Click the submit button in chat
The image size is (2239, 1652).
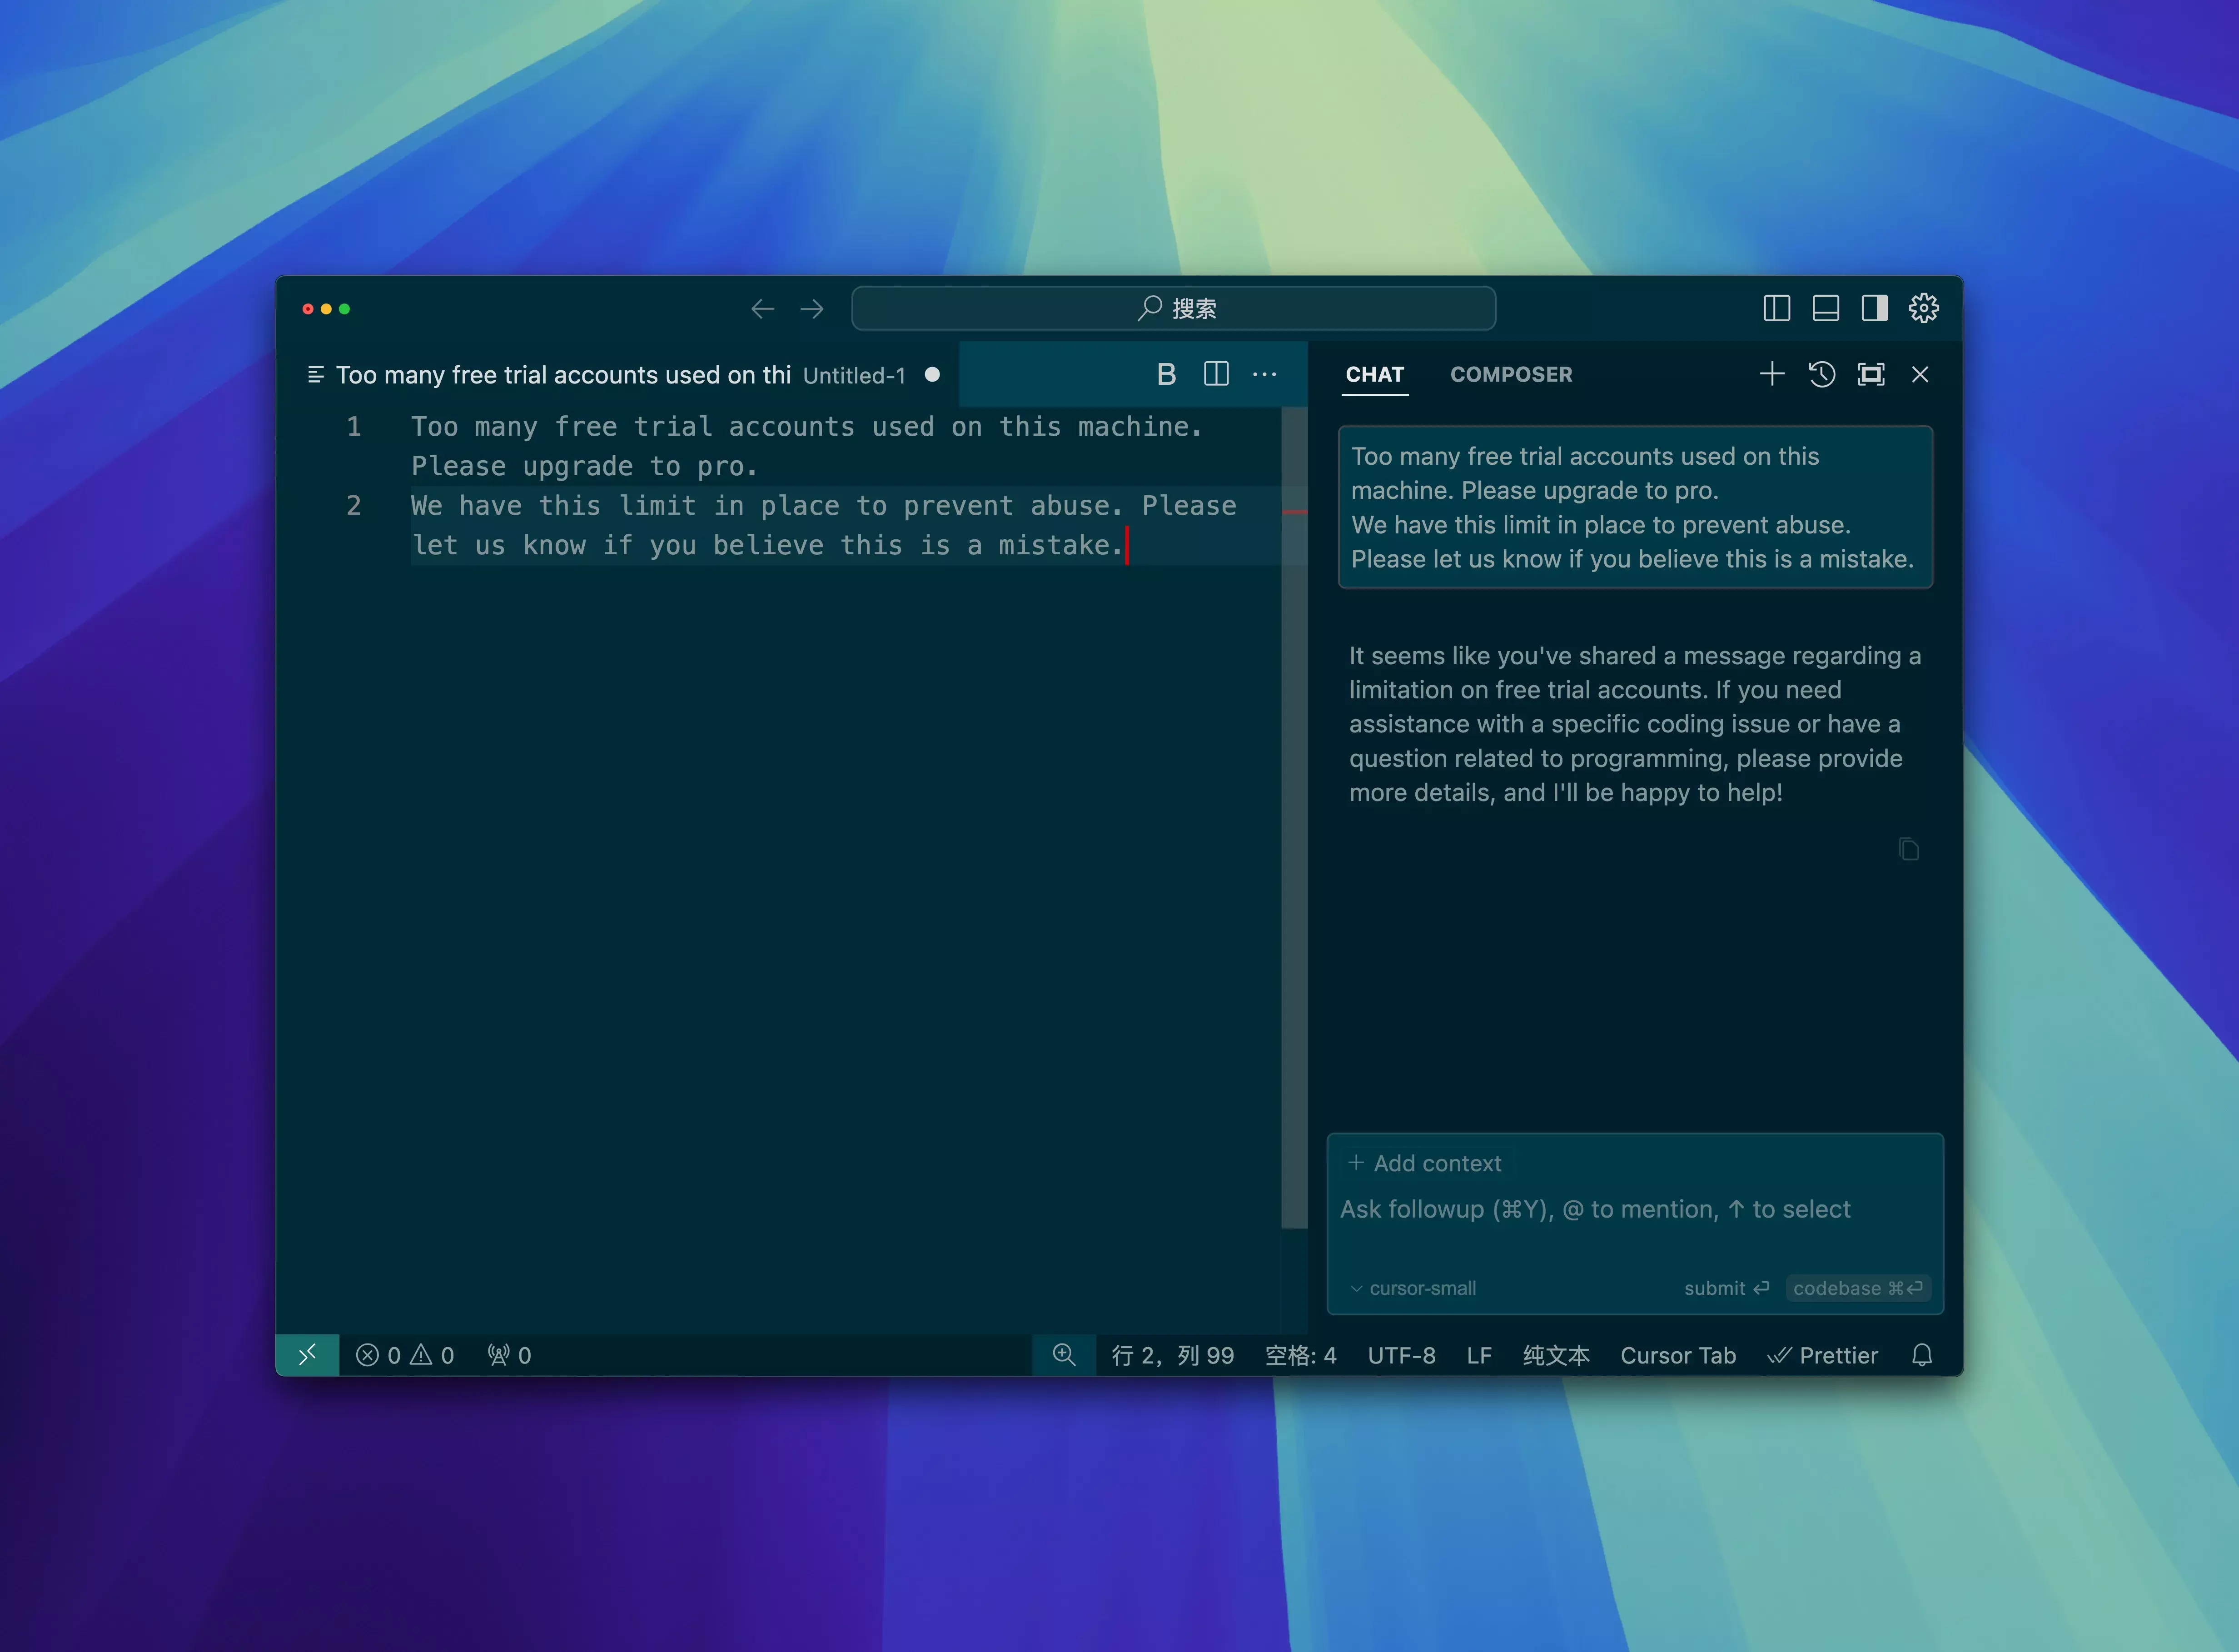point(1725,1288)
